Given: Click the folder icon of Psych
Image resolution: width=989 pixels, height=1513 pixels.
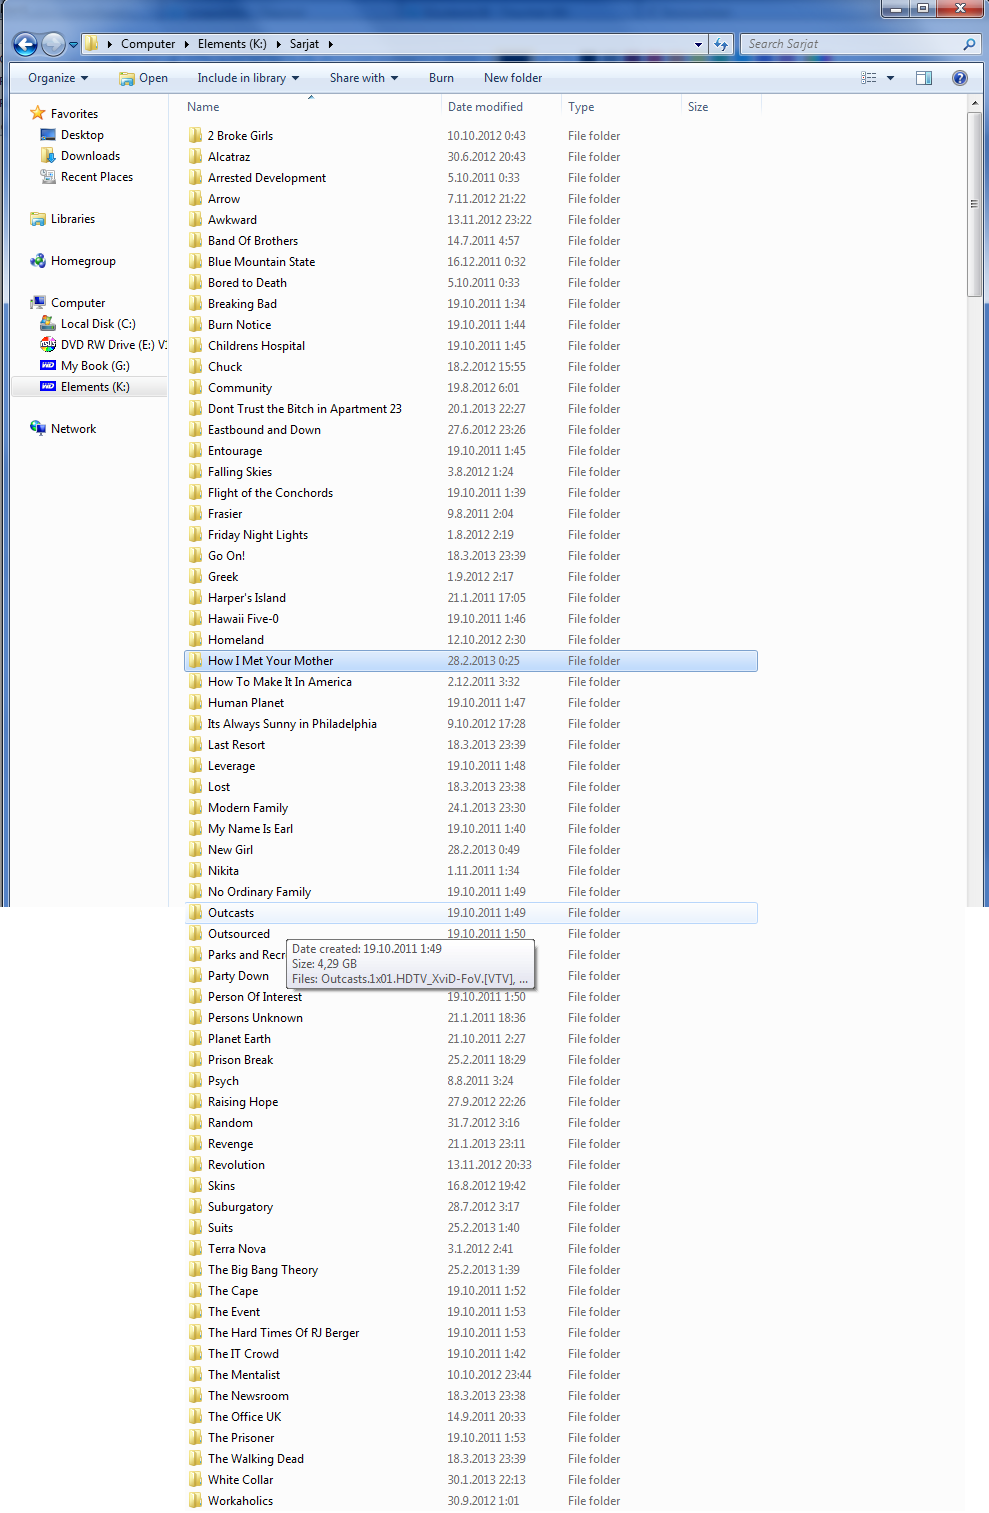Looking at the screenshot, I should [x=196, y=1080].
